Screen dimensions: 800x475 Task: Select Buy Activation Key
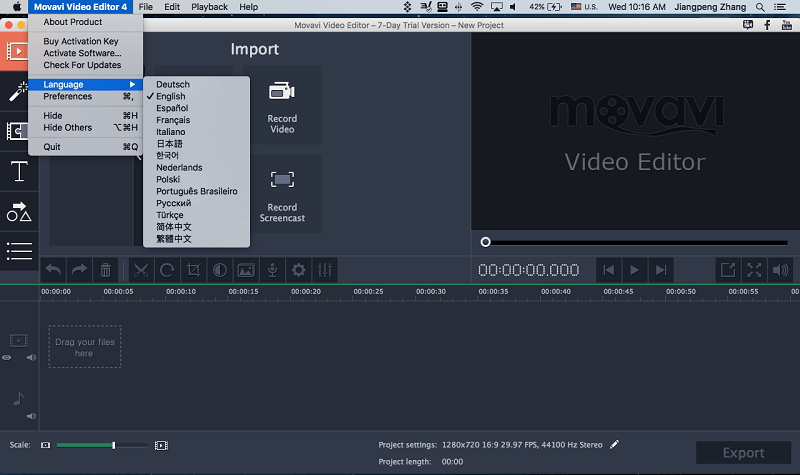(86, 41)
